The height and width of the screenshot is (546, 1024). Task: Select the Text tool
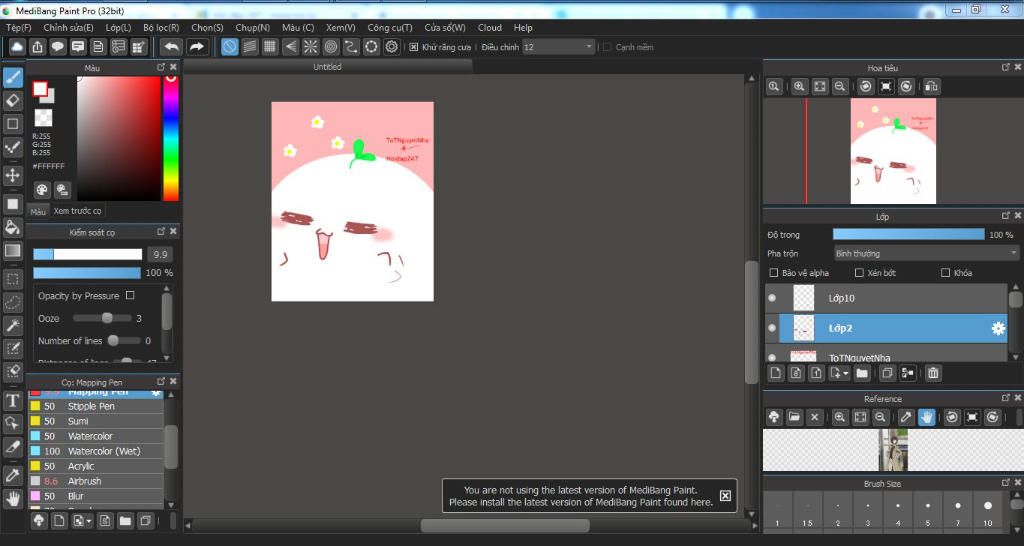coord(12,400)
